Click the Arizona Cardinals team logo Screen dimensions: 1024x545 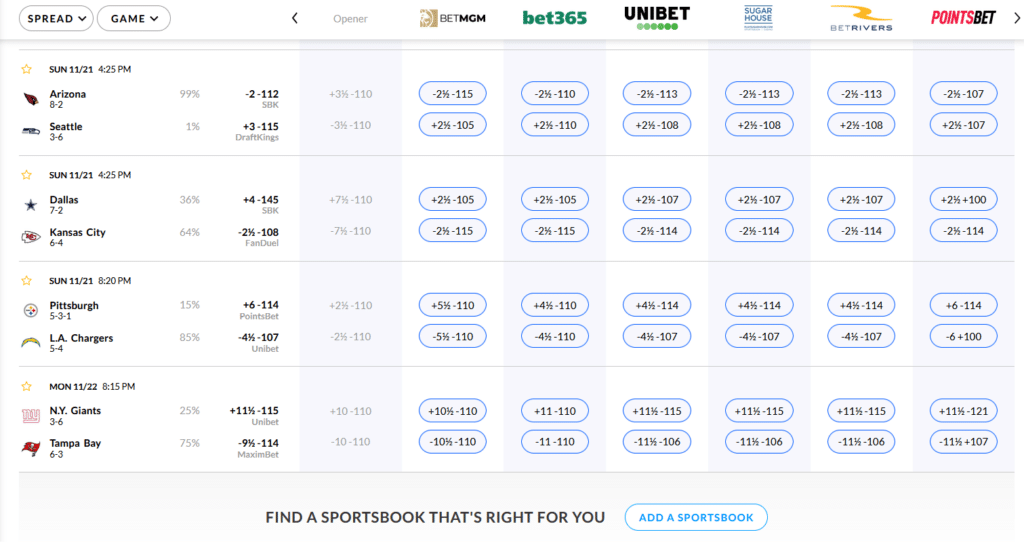click(31, 98)
